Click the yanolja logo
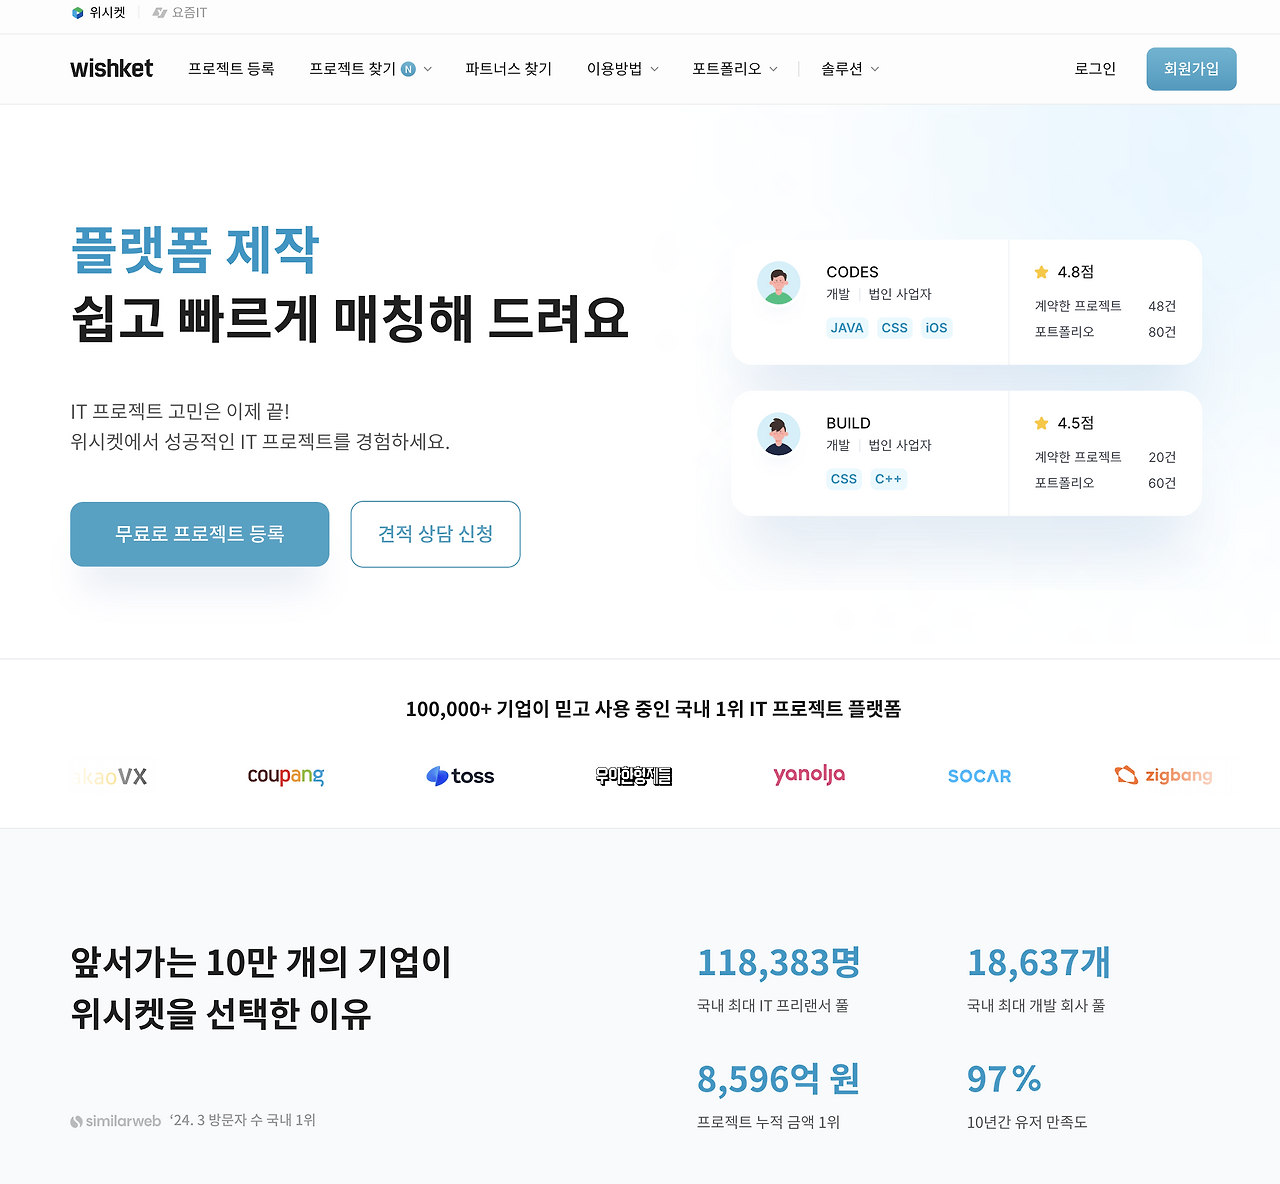The width and height of the screenshot is (1280, 1184). point(809,775)
